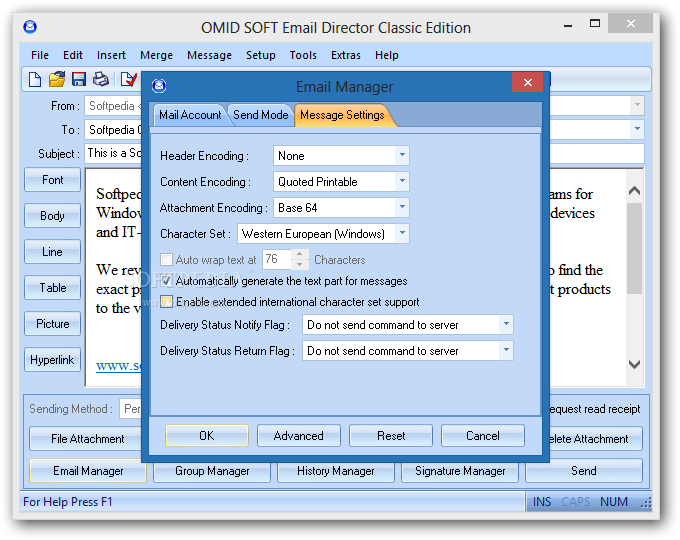680x540 pixels.
Task: Click message body scrollbar up arrow
Action: click(x=634, y=190)
